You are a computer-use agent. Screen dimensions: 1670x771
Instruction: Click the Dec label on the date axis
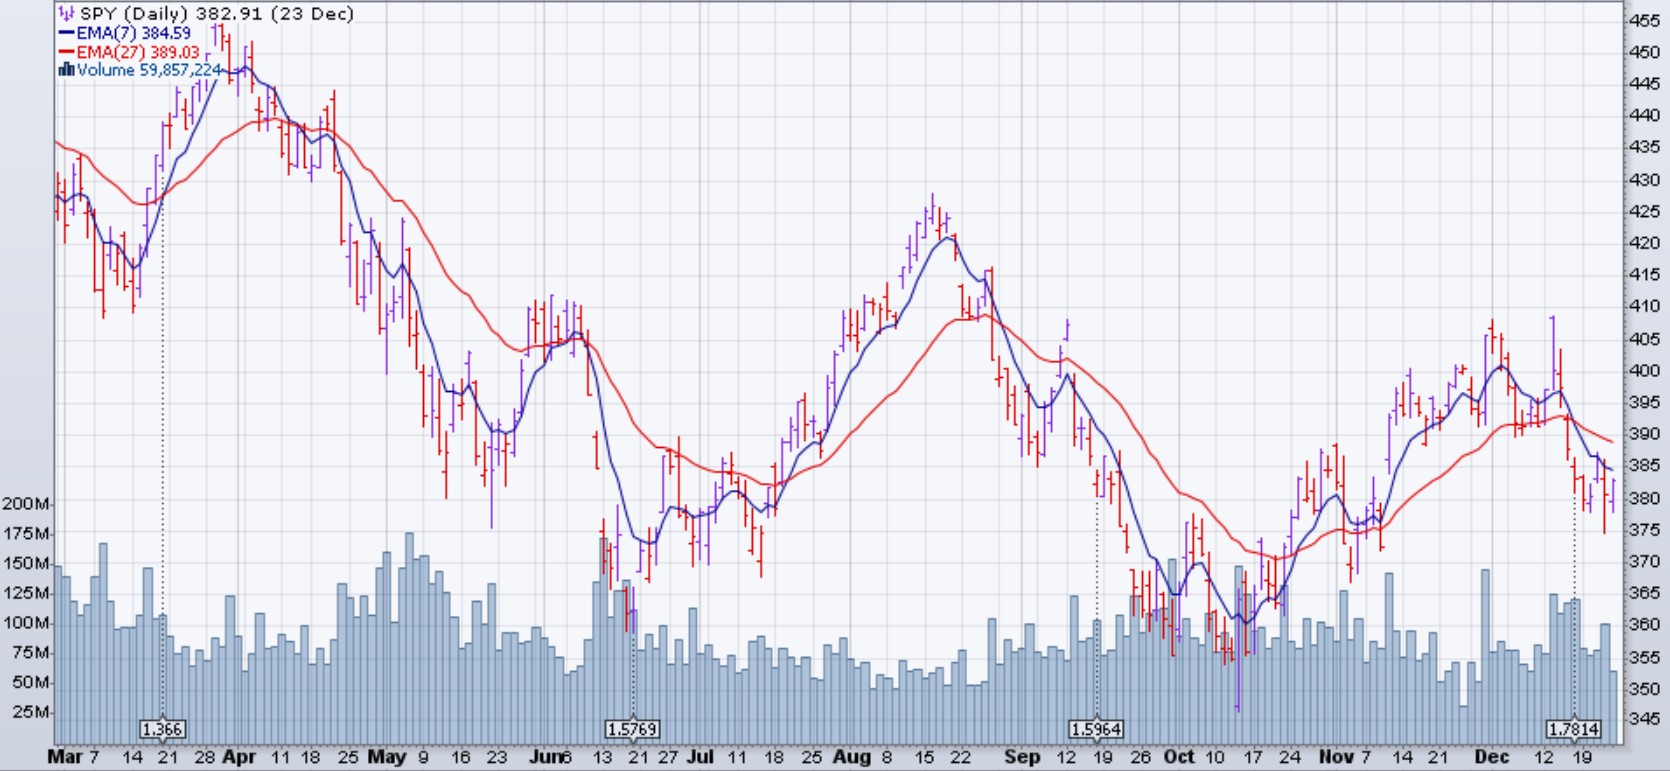coord(1492,757)
